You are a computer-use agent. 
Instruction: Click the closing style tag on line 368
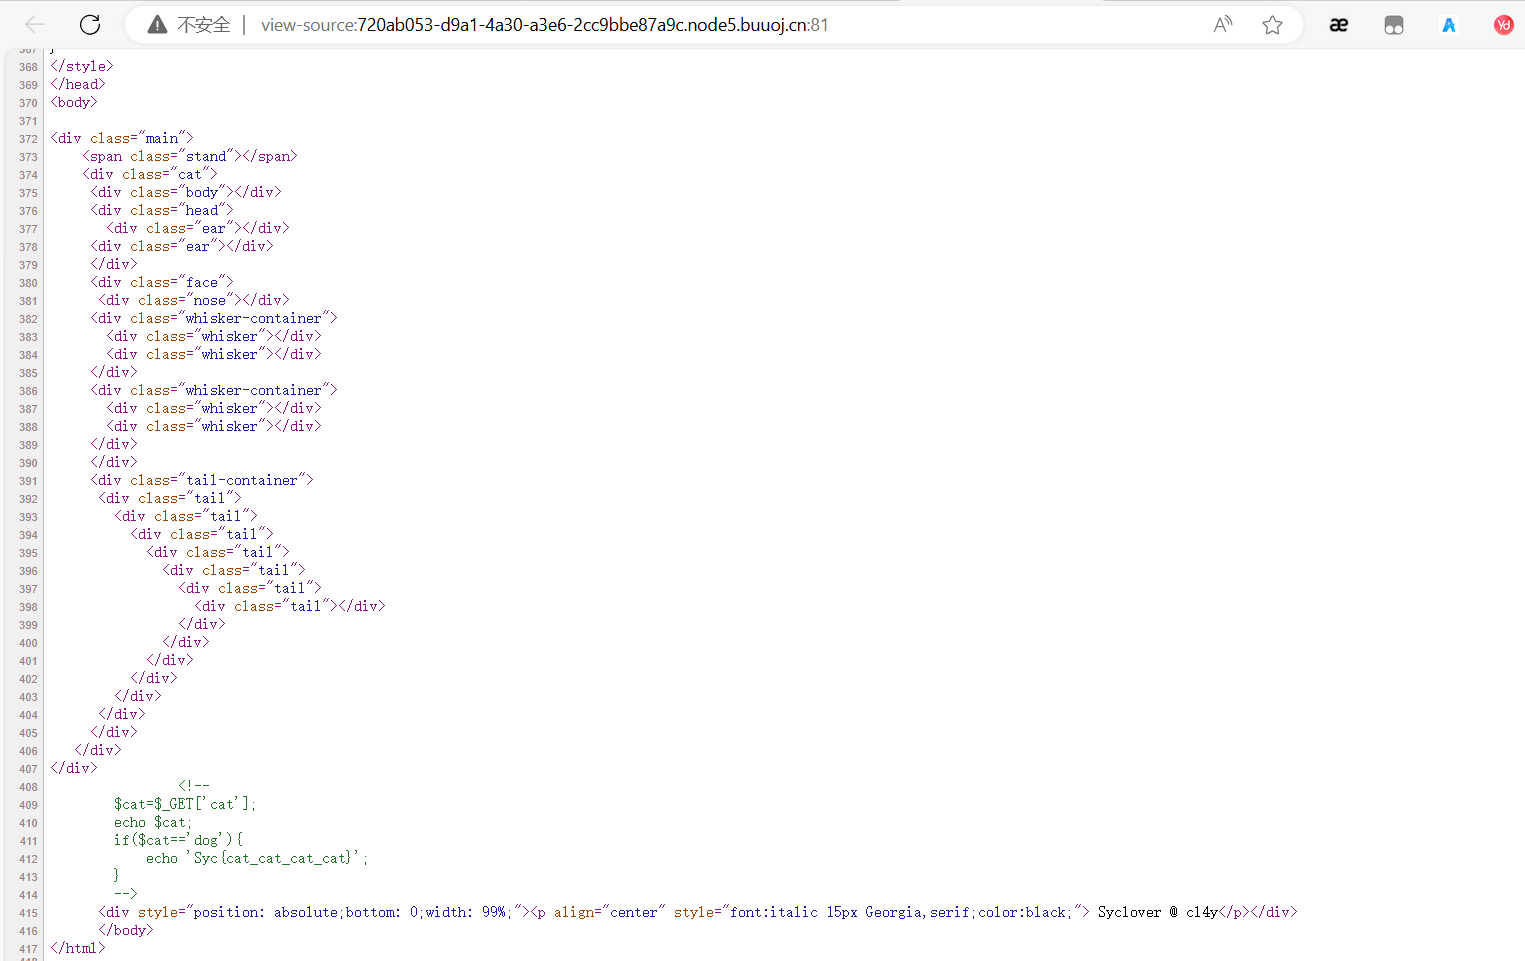(x=82, y=67)
